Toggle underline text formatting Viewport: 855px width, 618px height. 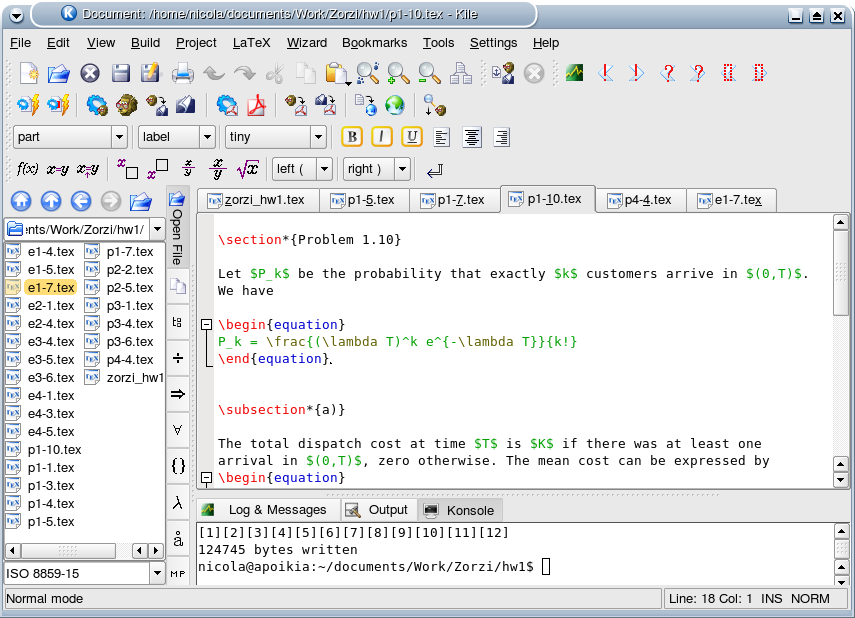pyautogui.click(x=411, y=137)
